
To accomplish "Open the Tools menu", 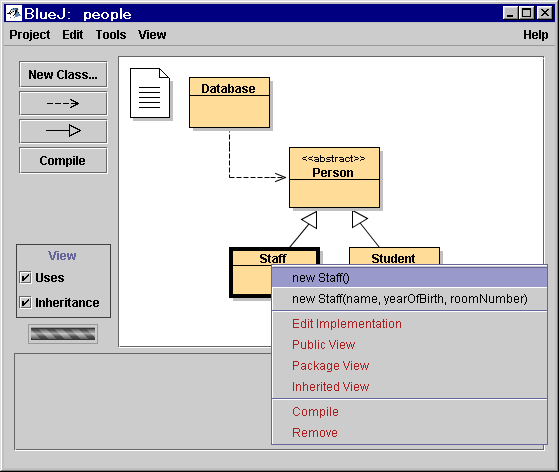I will tap(111, 35).
